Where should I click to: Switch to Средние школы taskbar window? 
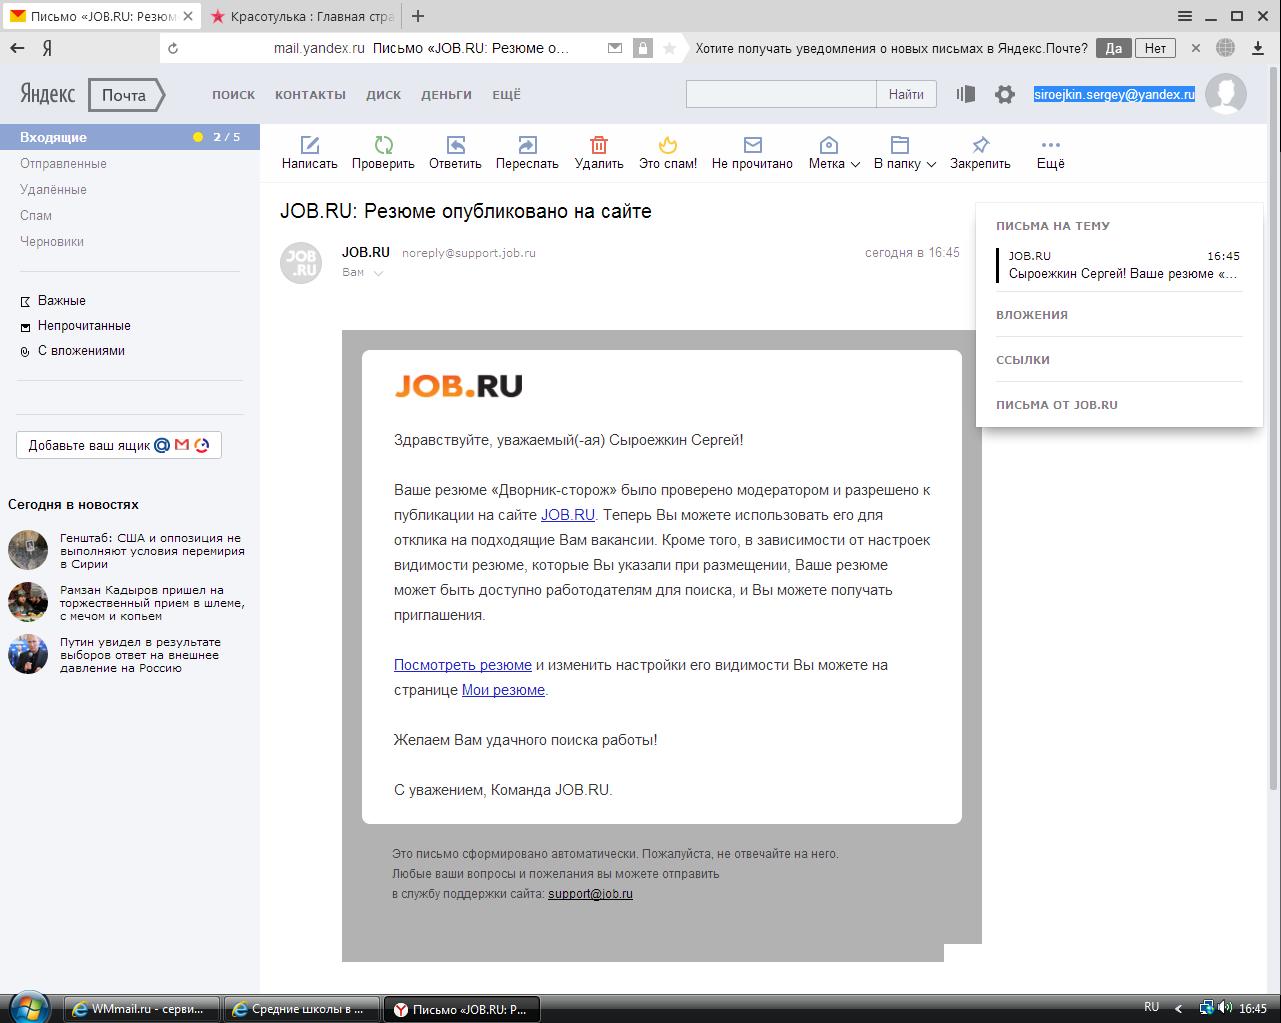pos(301,1009)
